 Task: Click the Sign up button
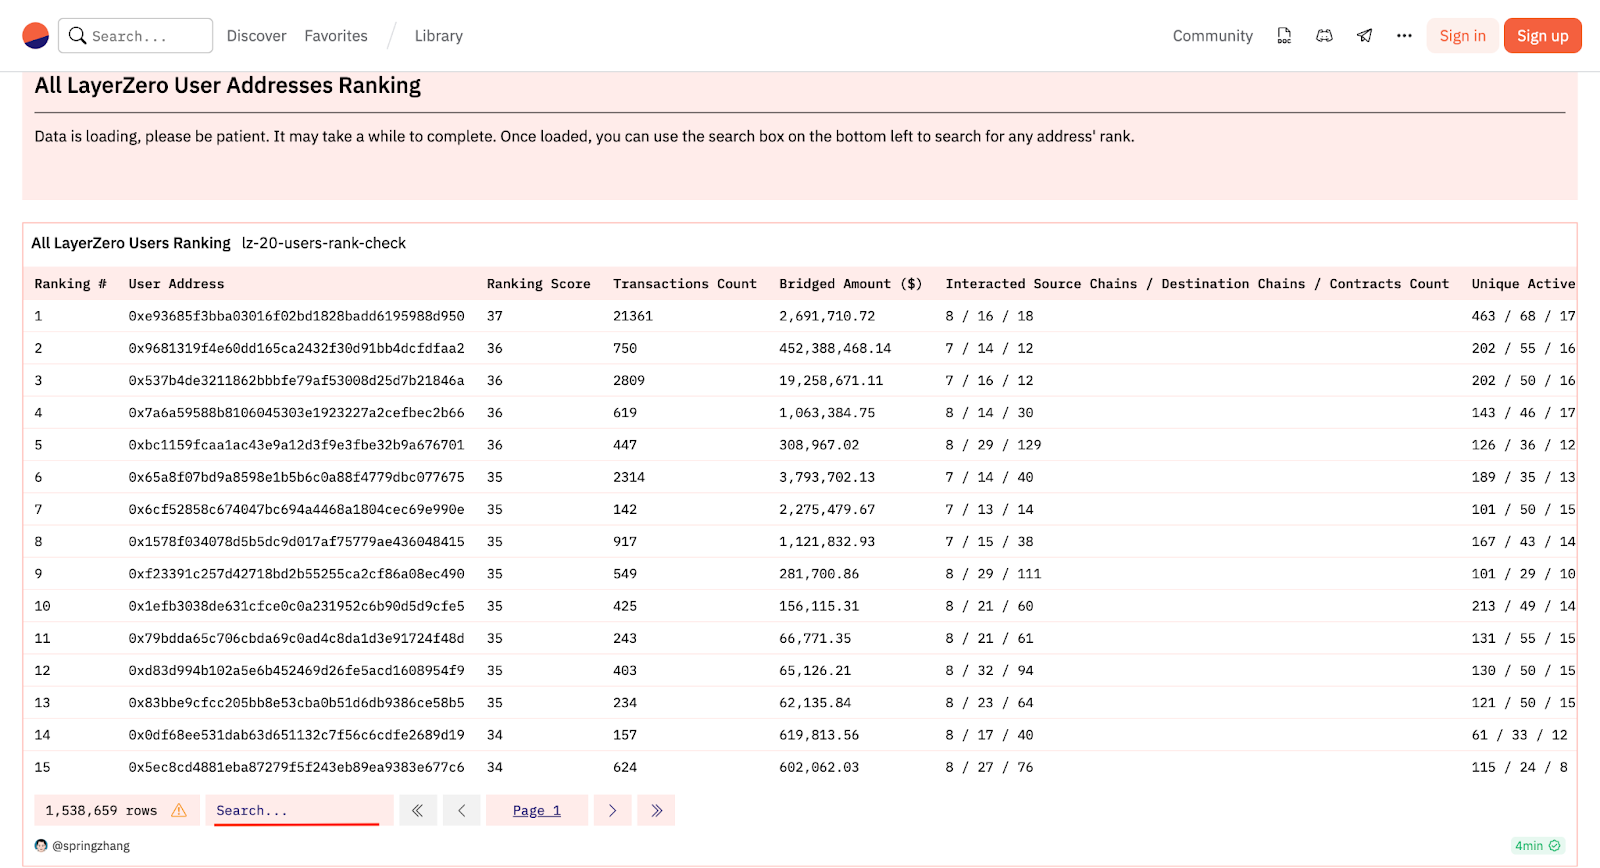tap(1543, 36)
